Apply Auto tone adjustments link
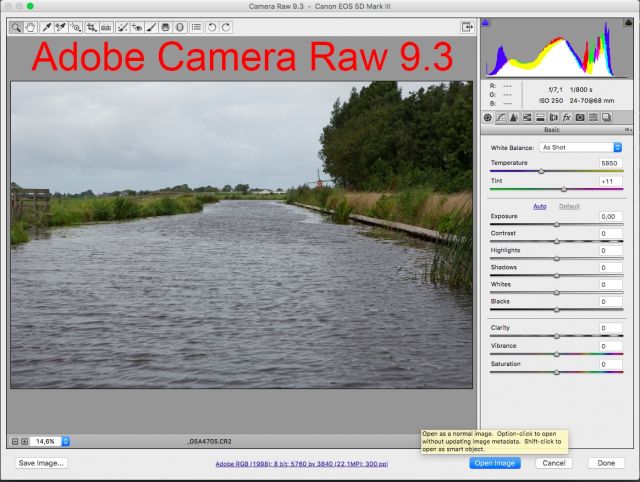This screenshot has height=482, width=640. pos(540,207)
